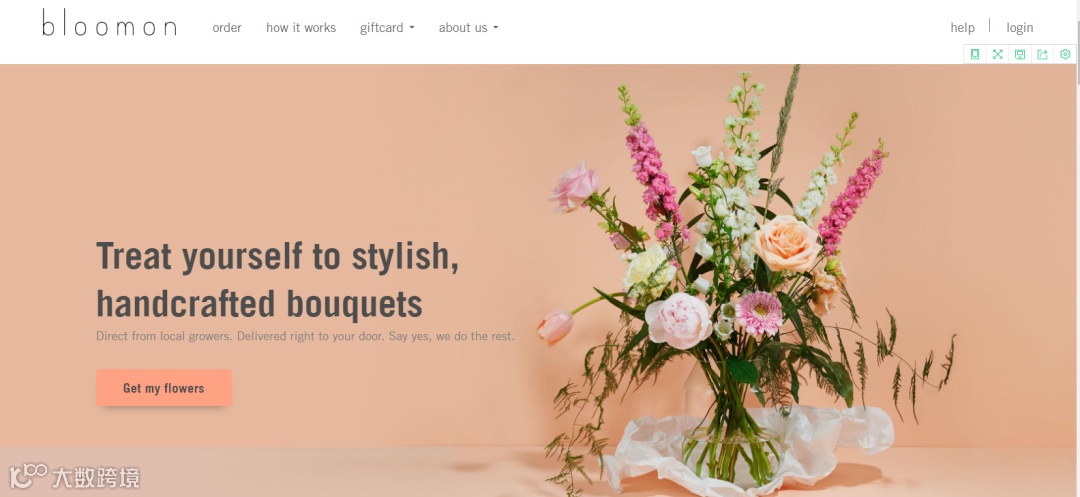Click the Get my flowers button
1080x497 pixels.
pyautogui.click(x=164, y=388)
